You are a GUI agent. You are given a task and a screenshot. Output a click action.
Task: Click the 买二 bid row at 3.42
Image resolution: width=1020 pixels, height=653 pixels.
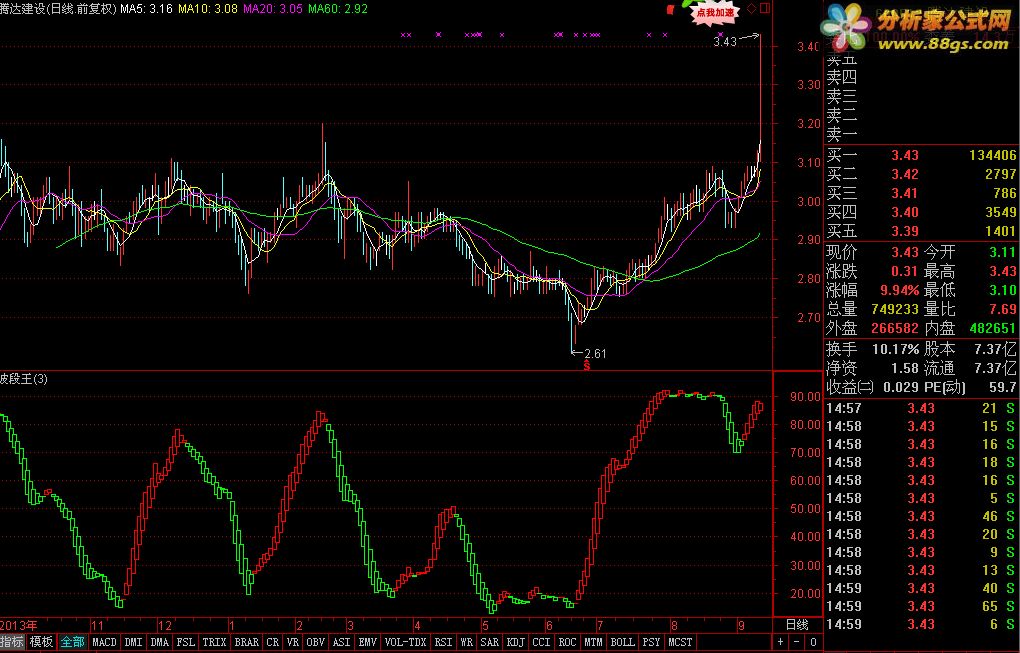pyautogui.click(x=921, y=174)
